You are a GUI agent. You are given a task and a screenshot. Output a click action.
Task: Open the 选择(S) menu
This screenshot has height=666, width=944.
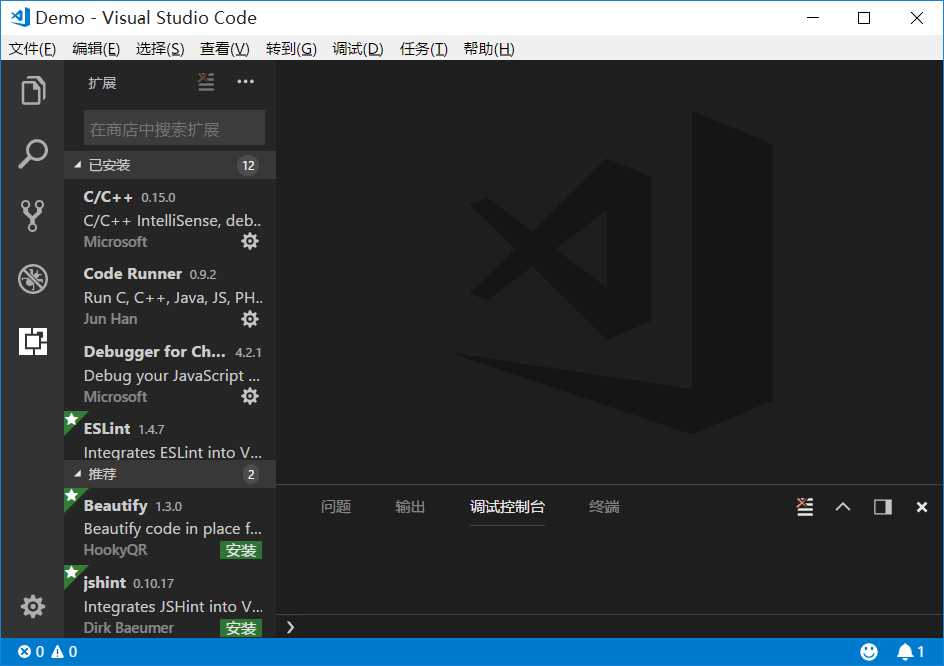(160, 49)
